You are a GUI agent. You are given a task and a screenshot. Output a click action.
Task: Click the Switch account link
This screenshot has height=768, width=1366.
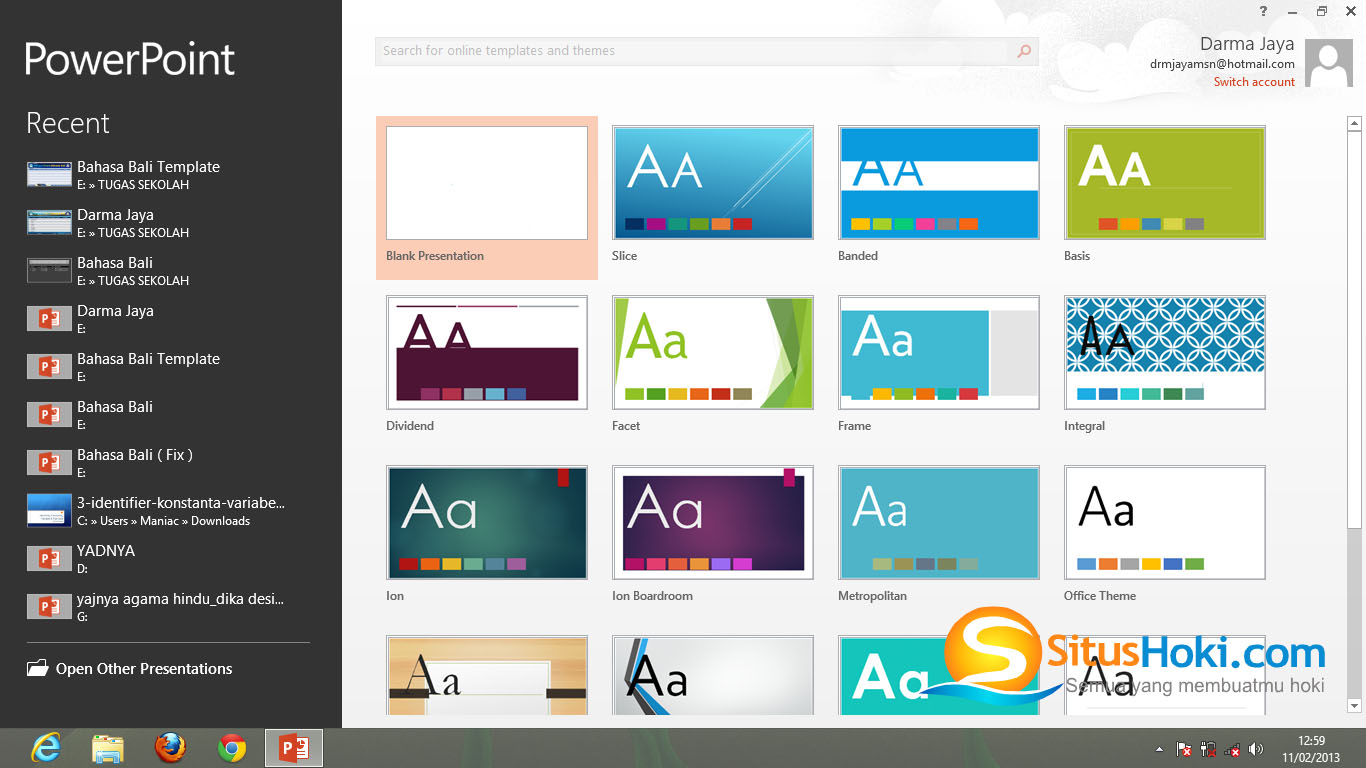pyautogui.click(x=1254, y=82)
